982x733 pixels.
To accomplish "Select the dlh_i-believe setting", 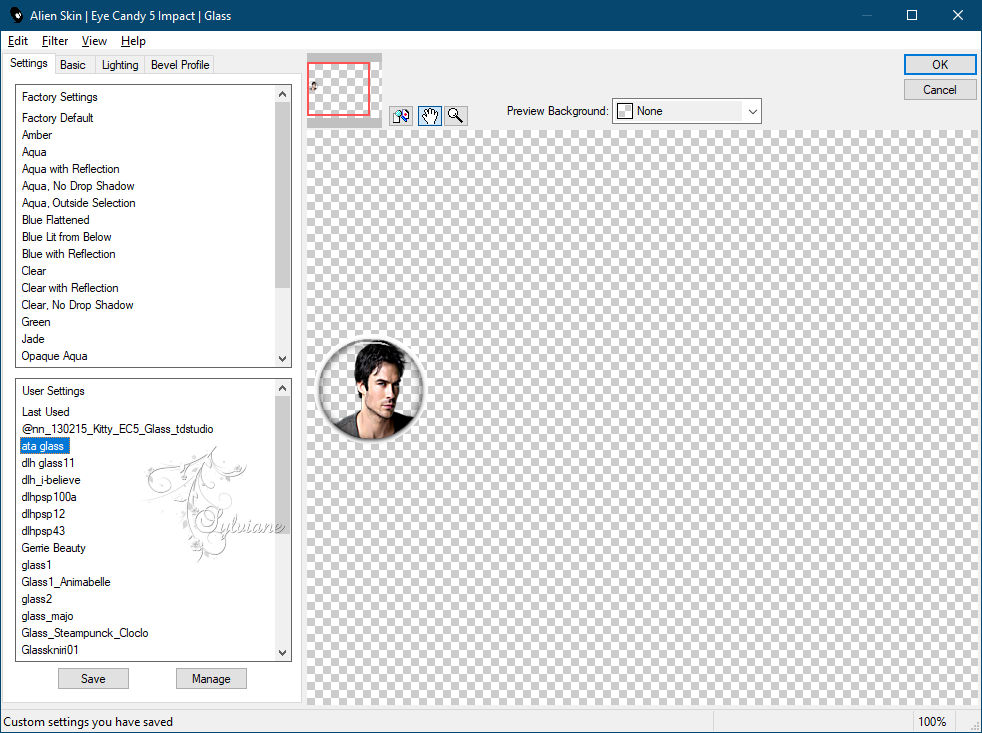I will click(51, 479).
